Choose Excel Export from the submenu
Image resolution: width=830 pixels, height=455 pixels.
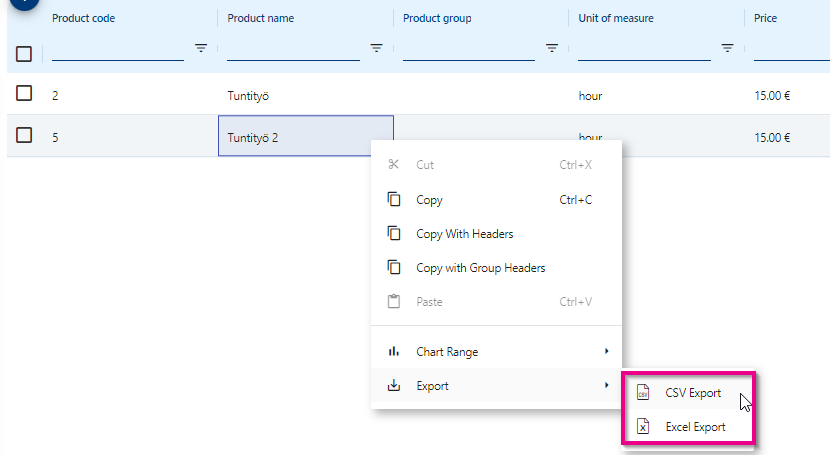point(695,427)
